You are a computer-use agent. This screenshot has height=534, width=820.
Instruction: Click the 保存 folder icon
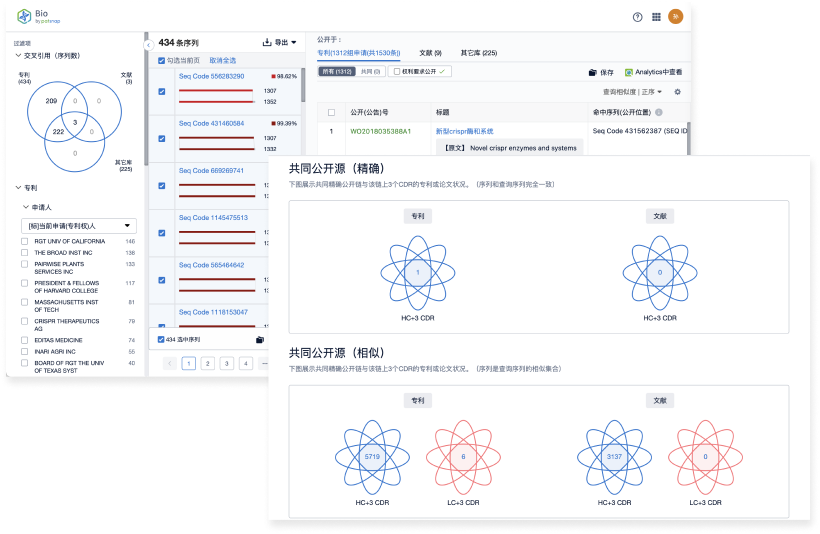point(594,72)
